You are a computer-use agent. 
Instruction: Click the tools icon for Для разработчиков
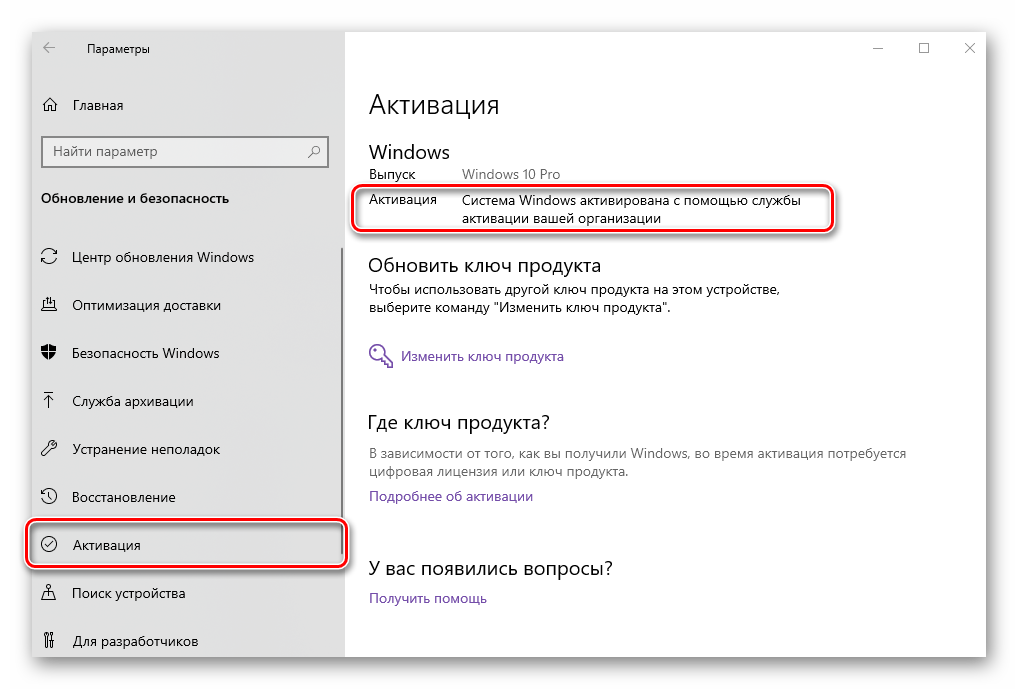click(x=49, y=640)
